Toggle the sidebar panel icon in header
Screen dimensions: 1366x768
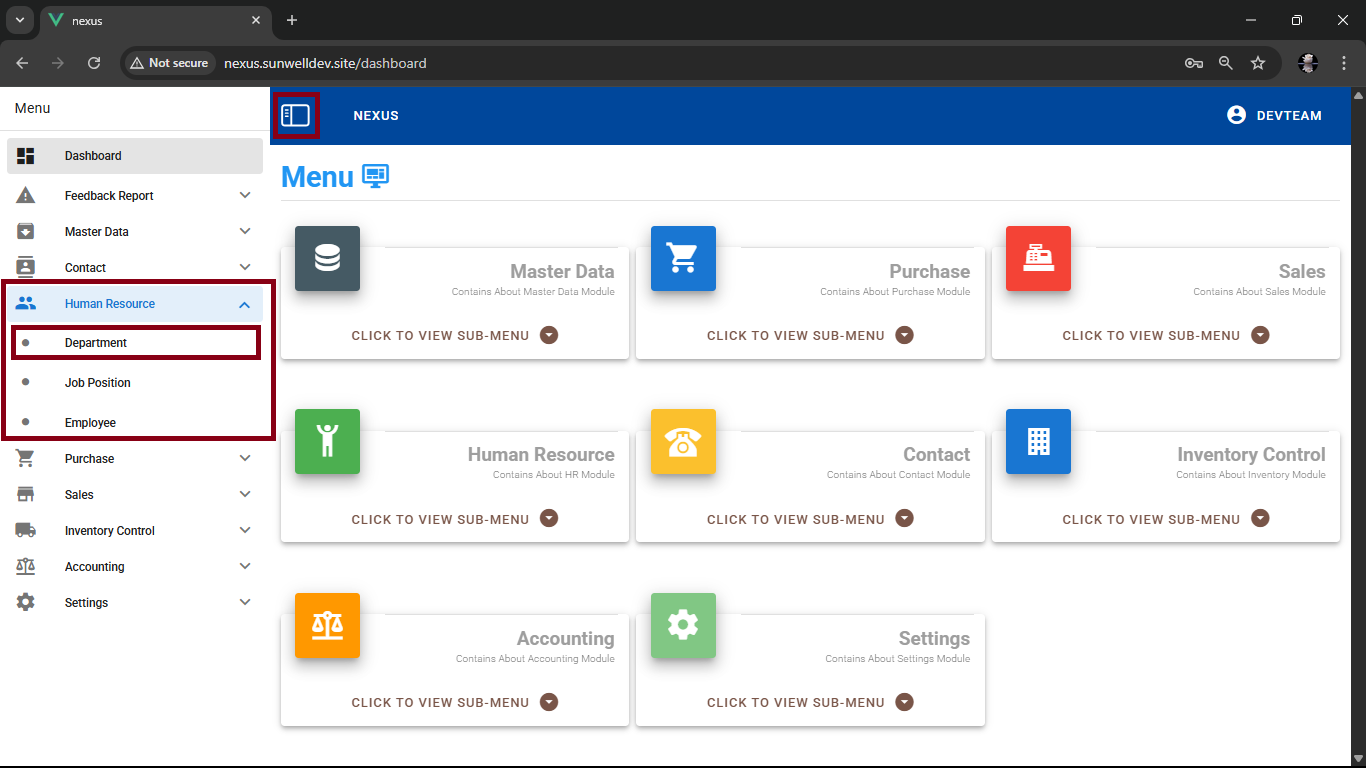296,116
